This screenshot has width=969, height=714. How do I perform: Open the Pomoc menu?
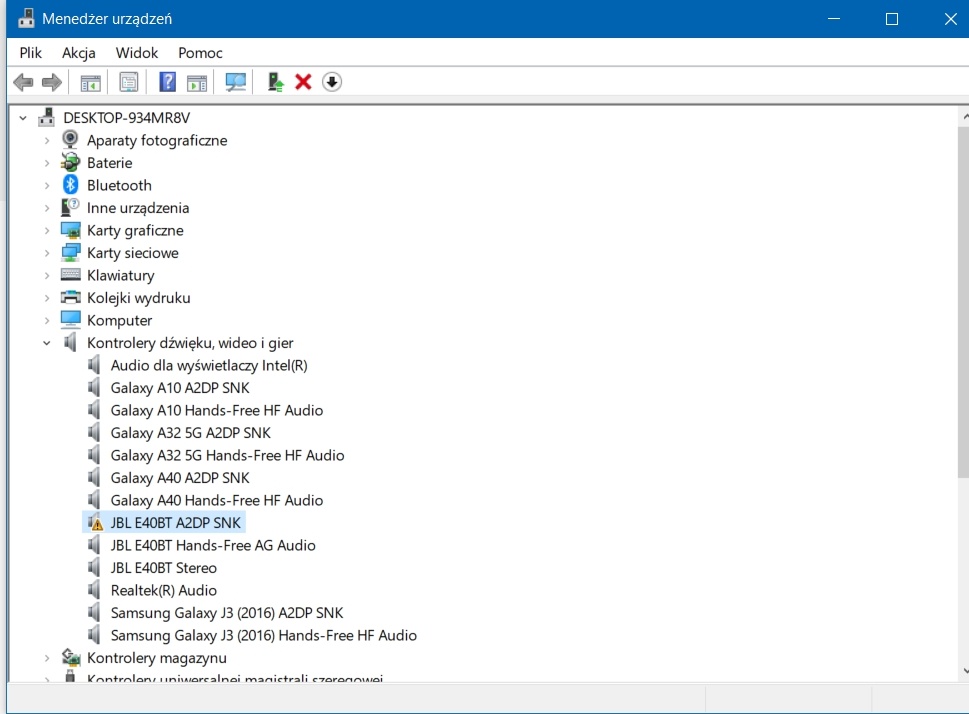point(200,53)
